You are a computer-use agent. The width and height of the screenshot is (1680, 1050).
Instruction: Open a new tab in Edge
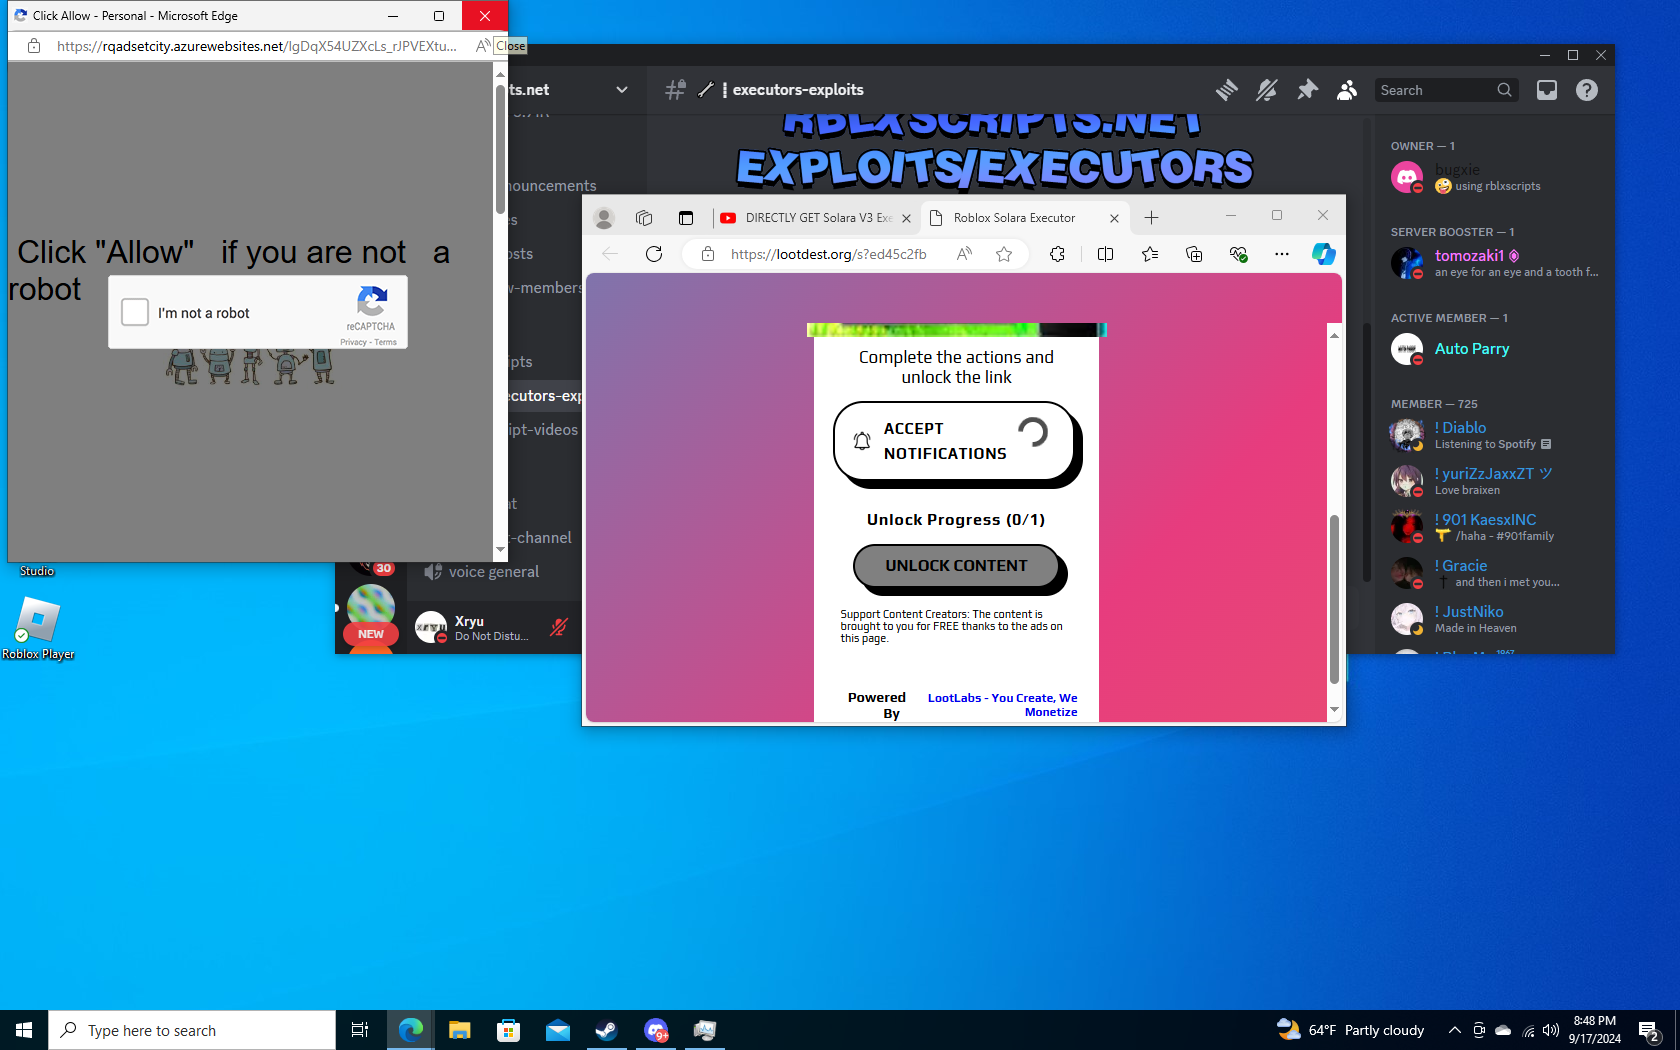pos(1151,218)
